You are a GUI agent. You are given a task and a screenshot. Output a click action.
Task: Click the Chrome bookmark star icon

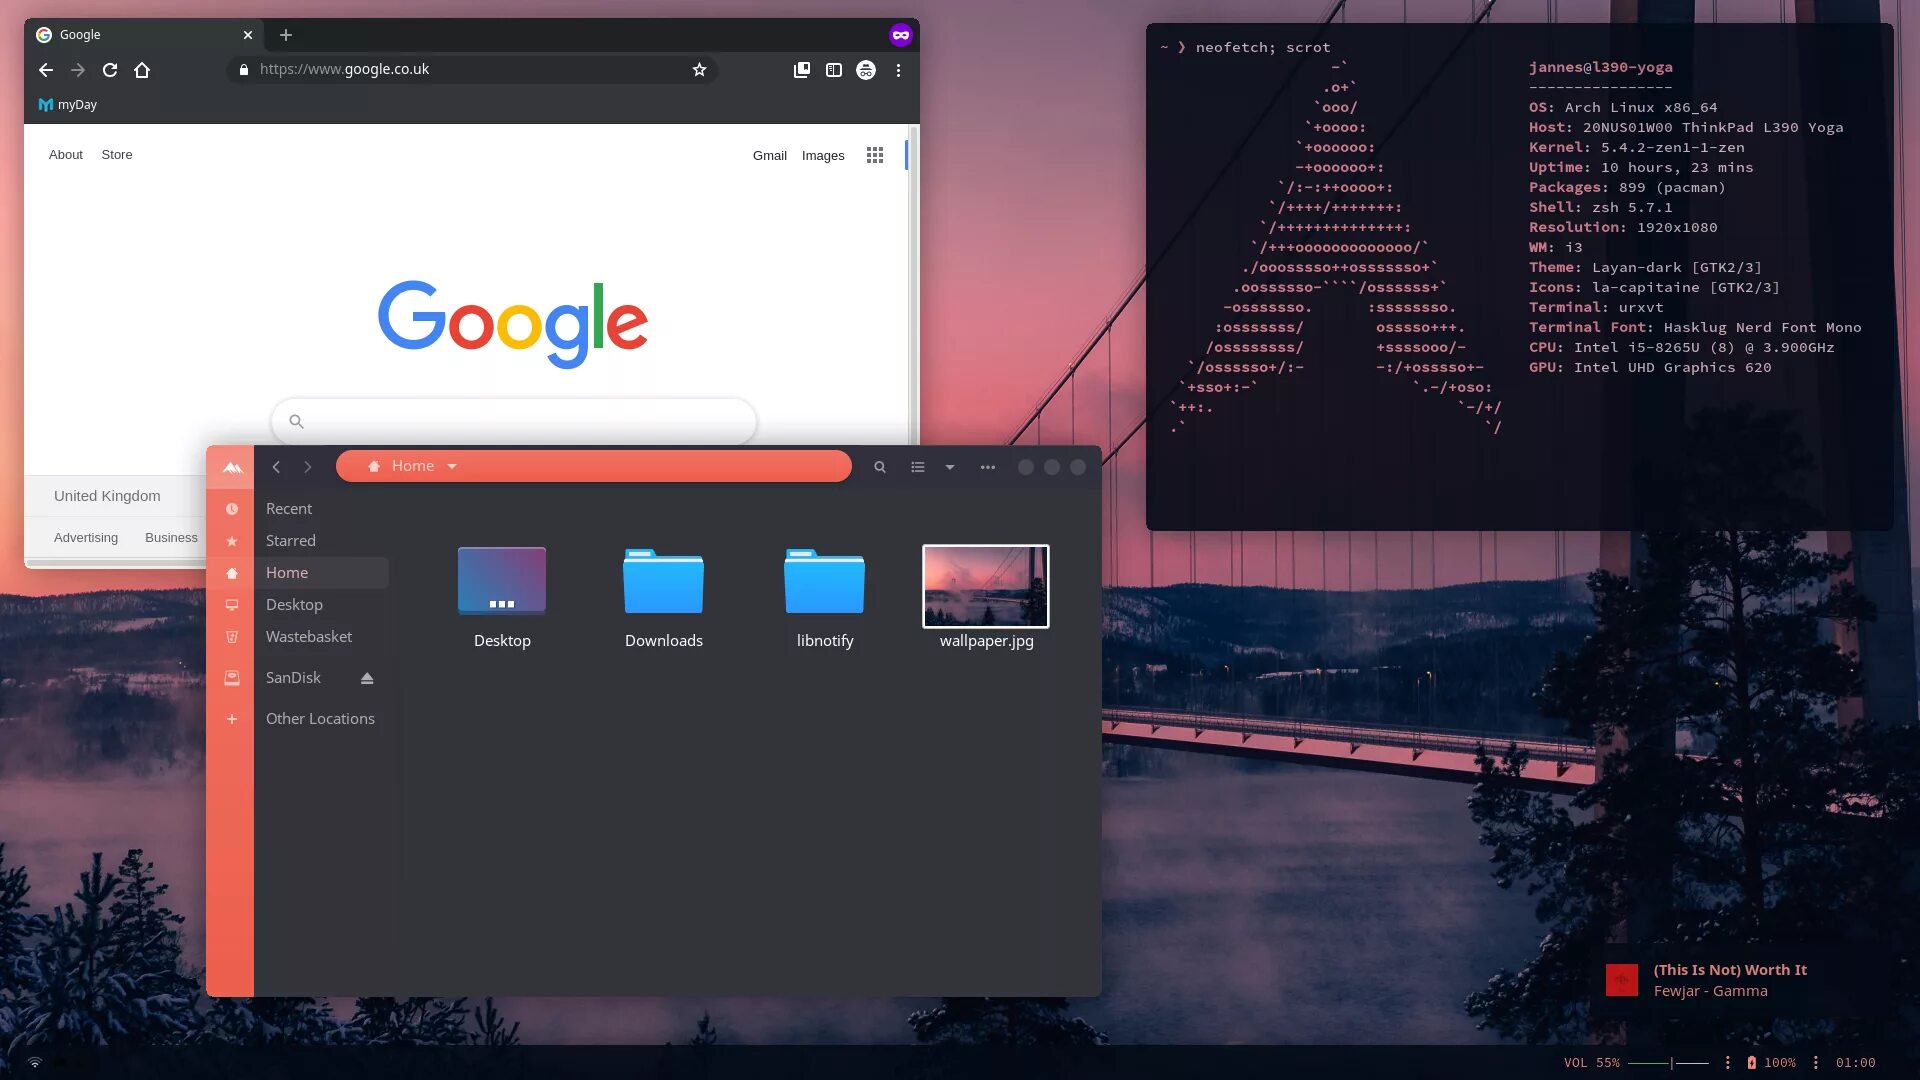tap(700, 69)
